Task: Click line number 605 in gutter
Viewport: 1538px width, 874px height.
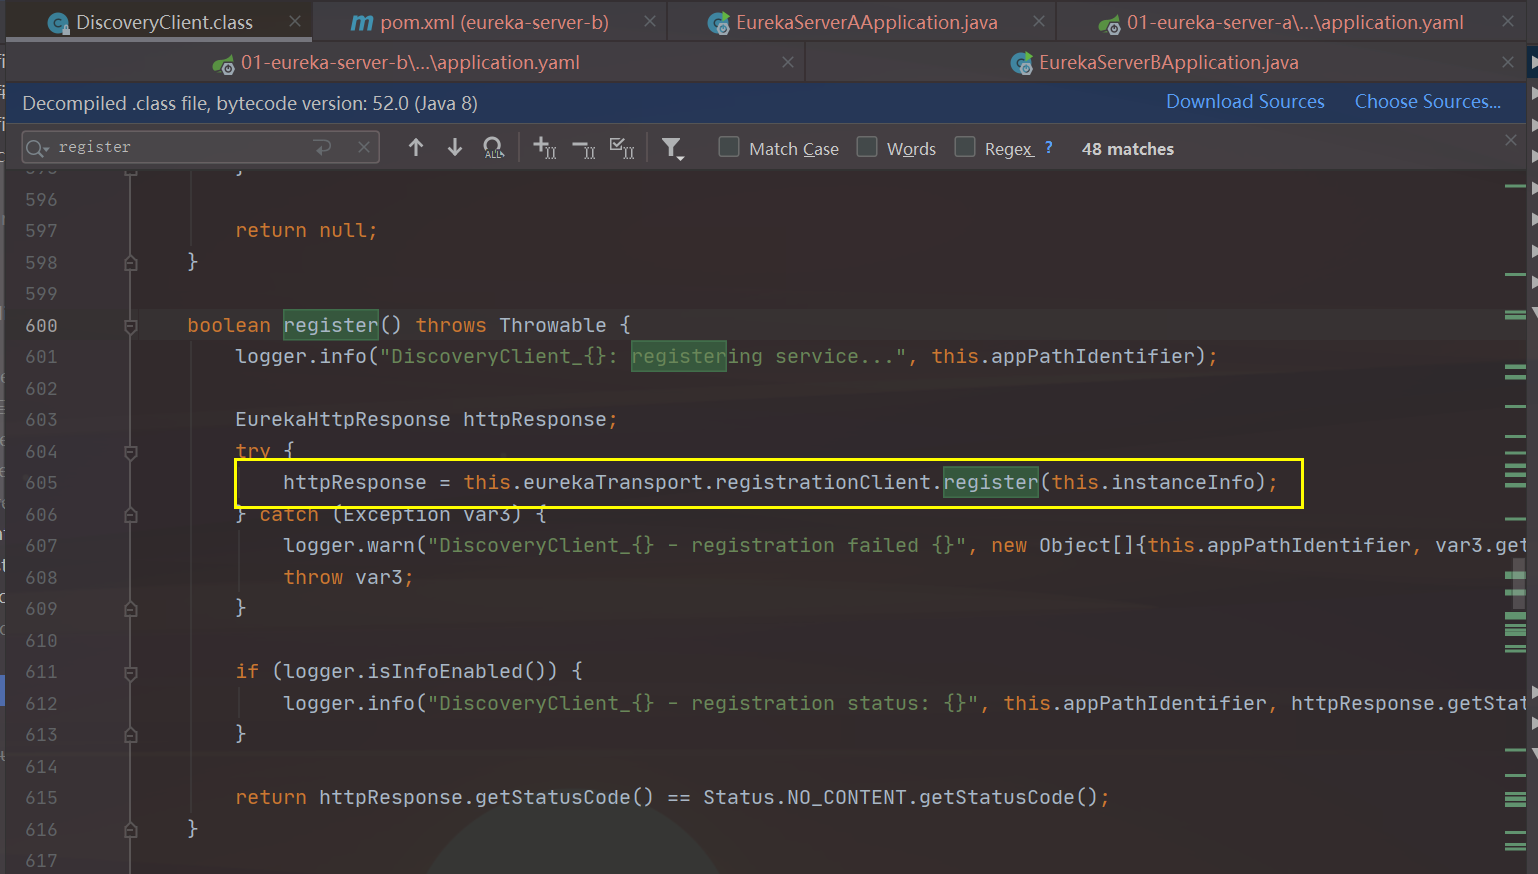Action: pos(41,482)
